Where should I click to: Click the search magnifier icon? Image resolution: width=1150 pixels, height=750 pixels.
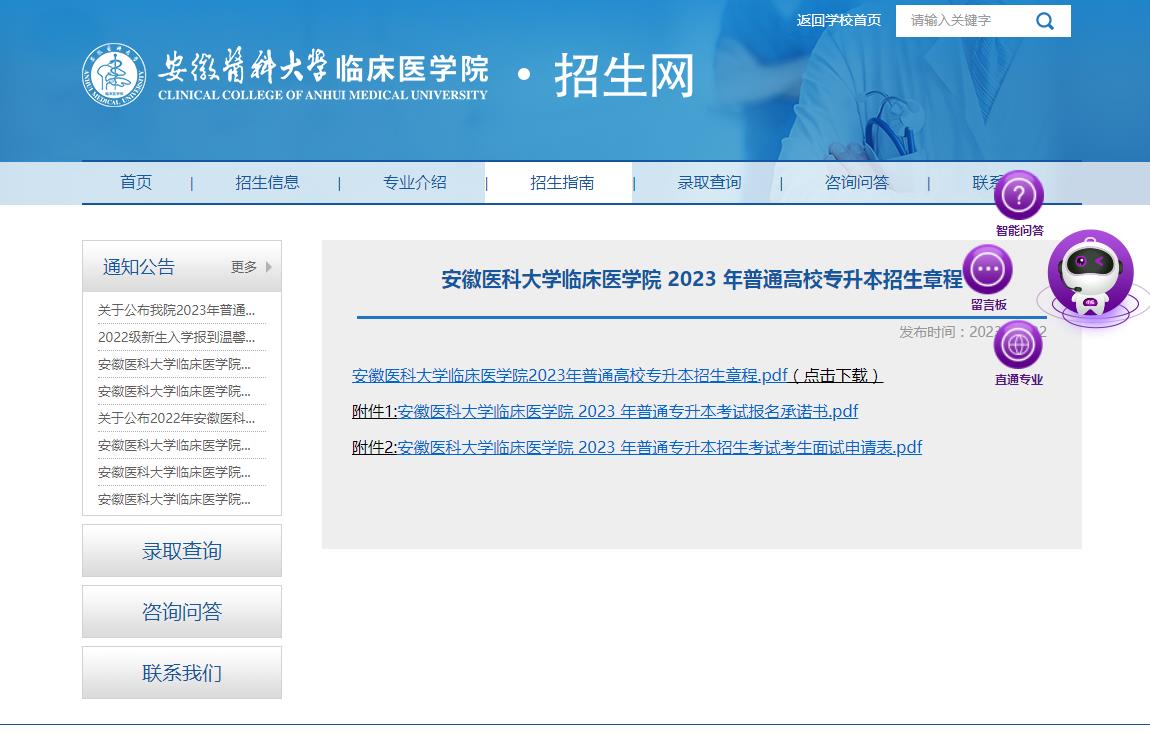pos(1044,21)
